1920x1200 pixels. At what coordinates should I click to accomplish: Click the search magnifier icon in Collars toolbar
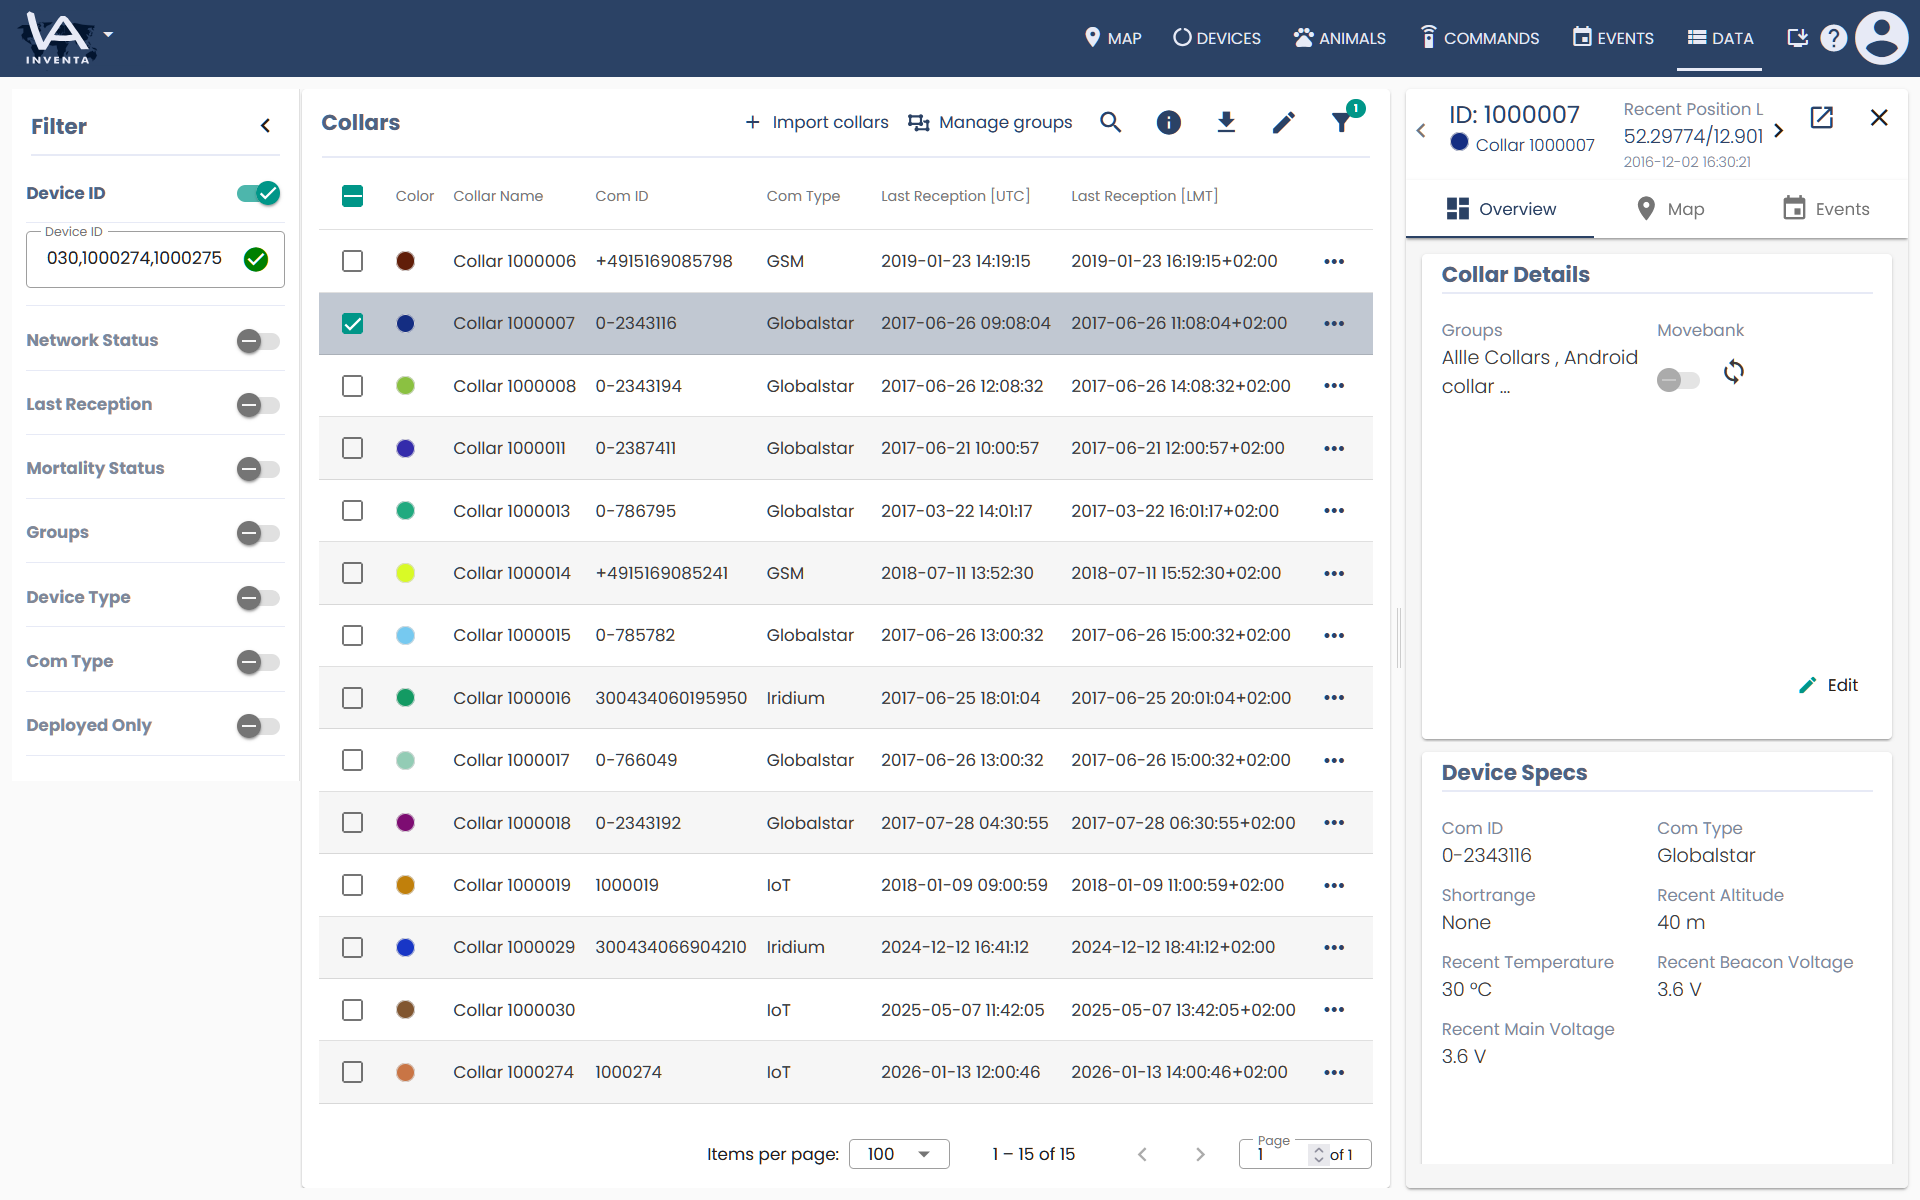(x=1110, y=122)
